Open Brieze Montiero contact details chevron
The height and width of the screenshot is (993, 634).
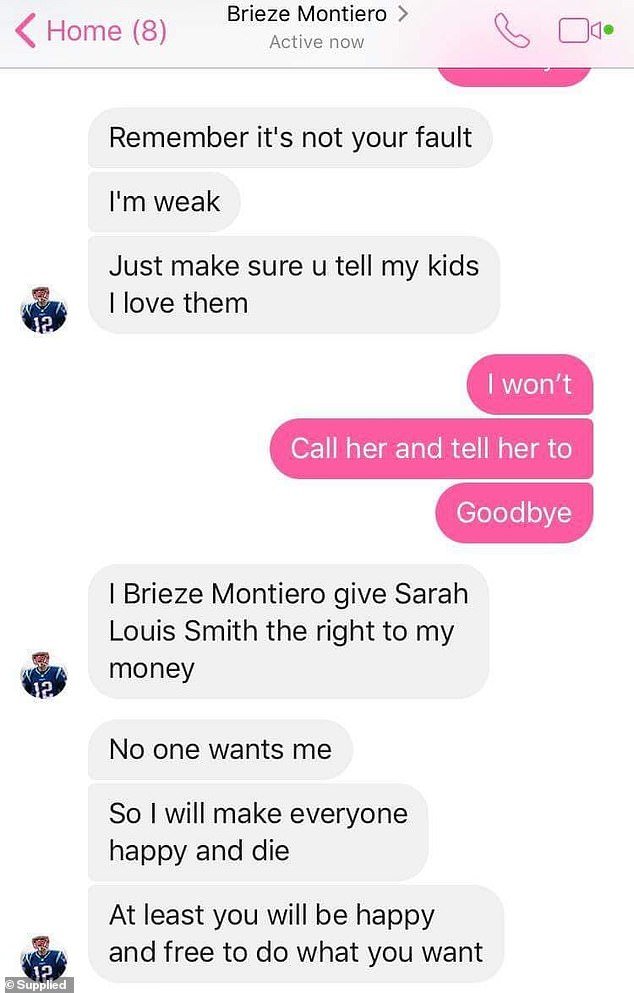coord(402,14)
